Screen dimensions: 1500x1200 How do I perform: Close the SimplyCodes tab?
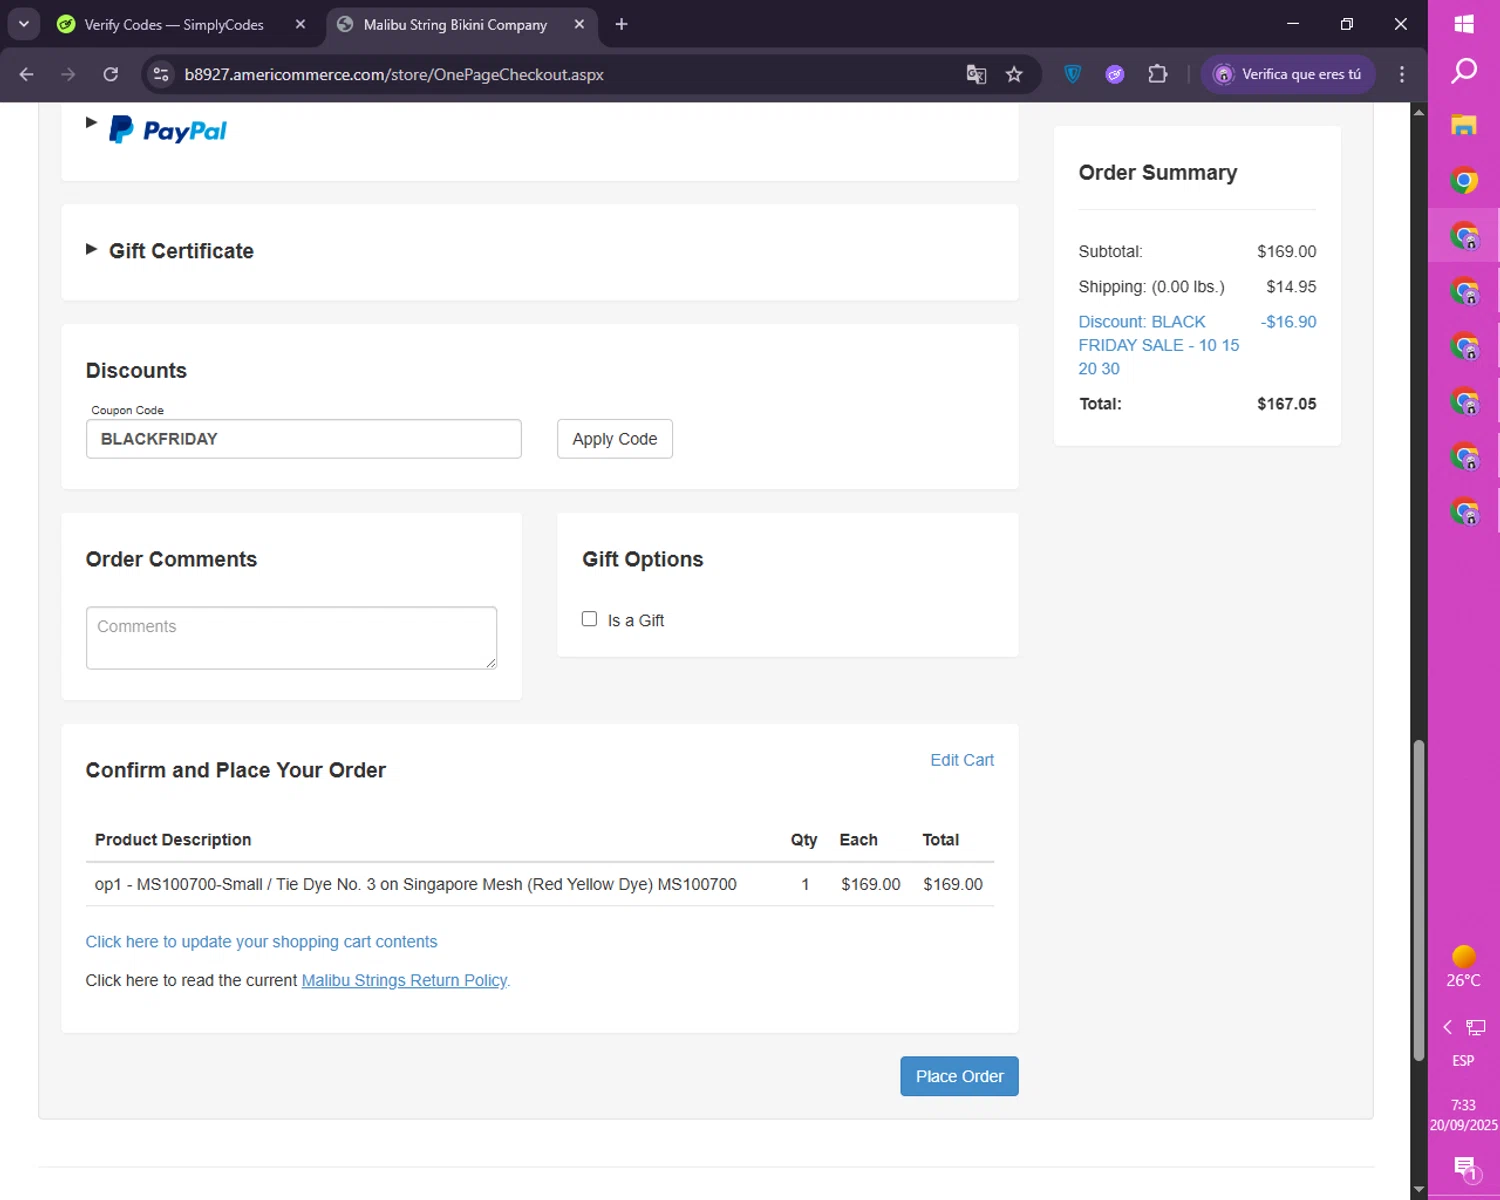click(300, 24)
